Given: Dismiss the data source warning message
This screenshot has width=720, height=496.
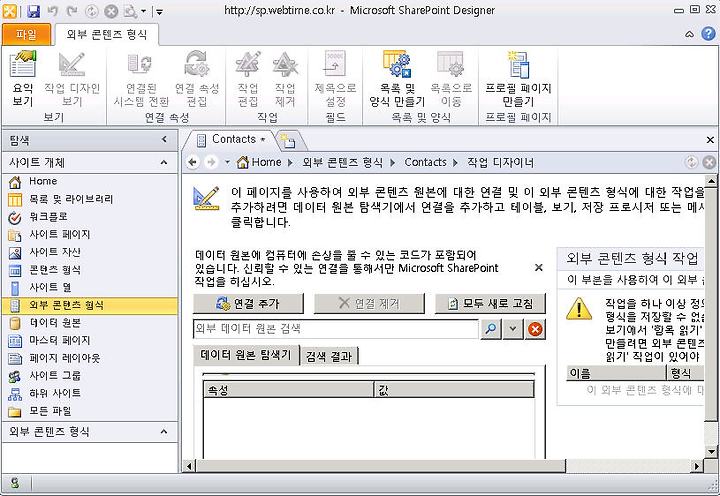Looking at the screenshot, I should tap(539, 267).
